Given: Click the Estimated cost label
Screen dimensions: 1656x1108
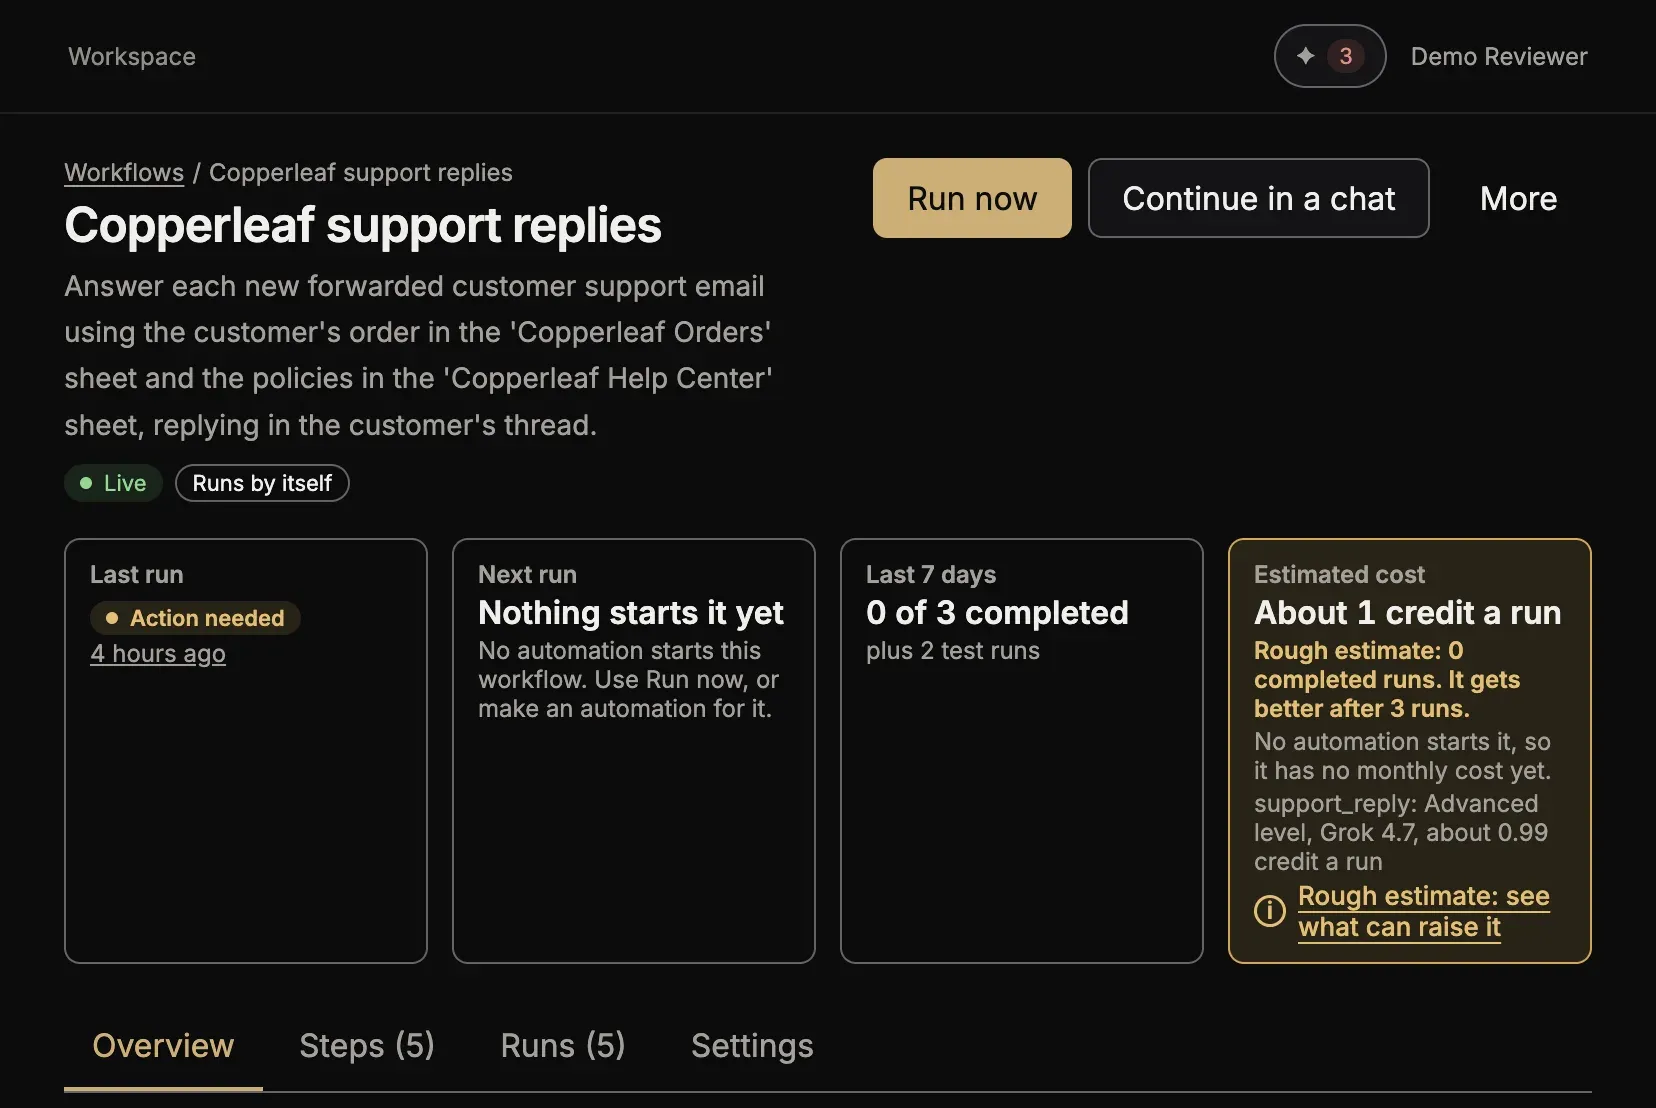Looking at the screenshot, I should [1339, 575].
